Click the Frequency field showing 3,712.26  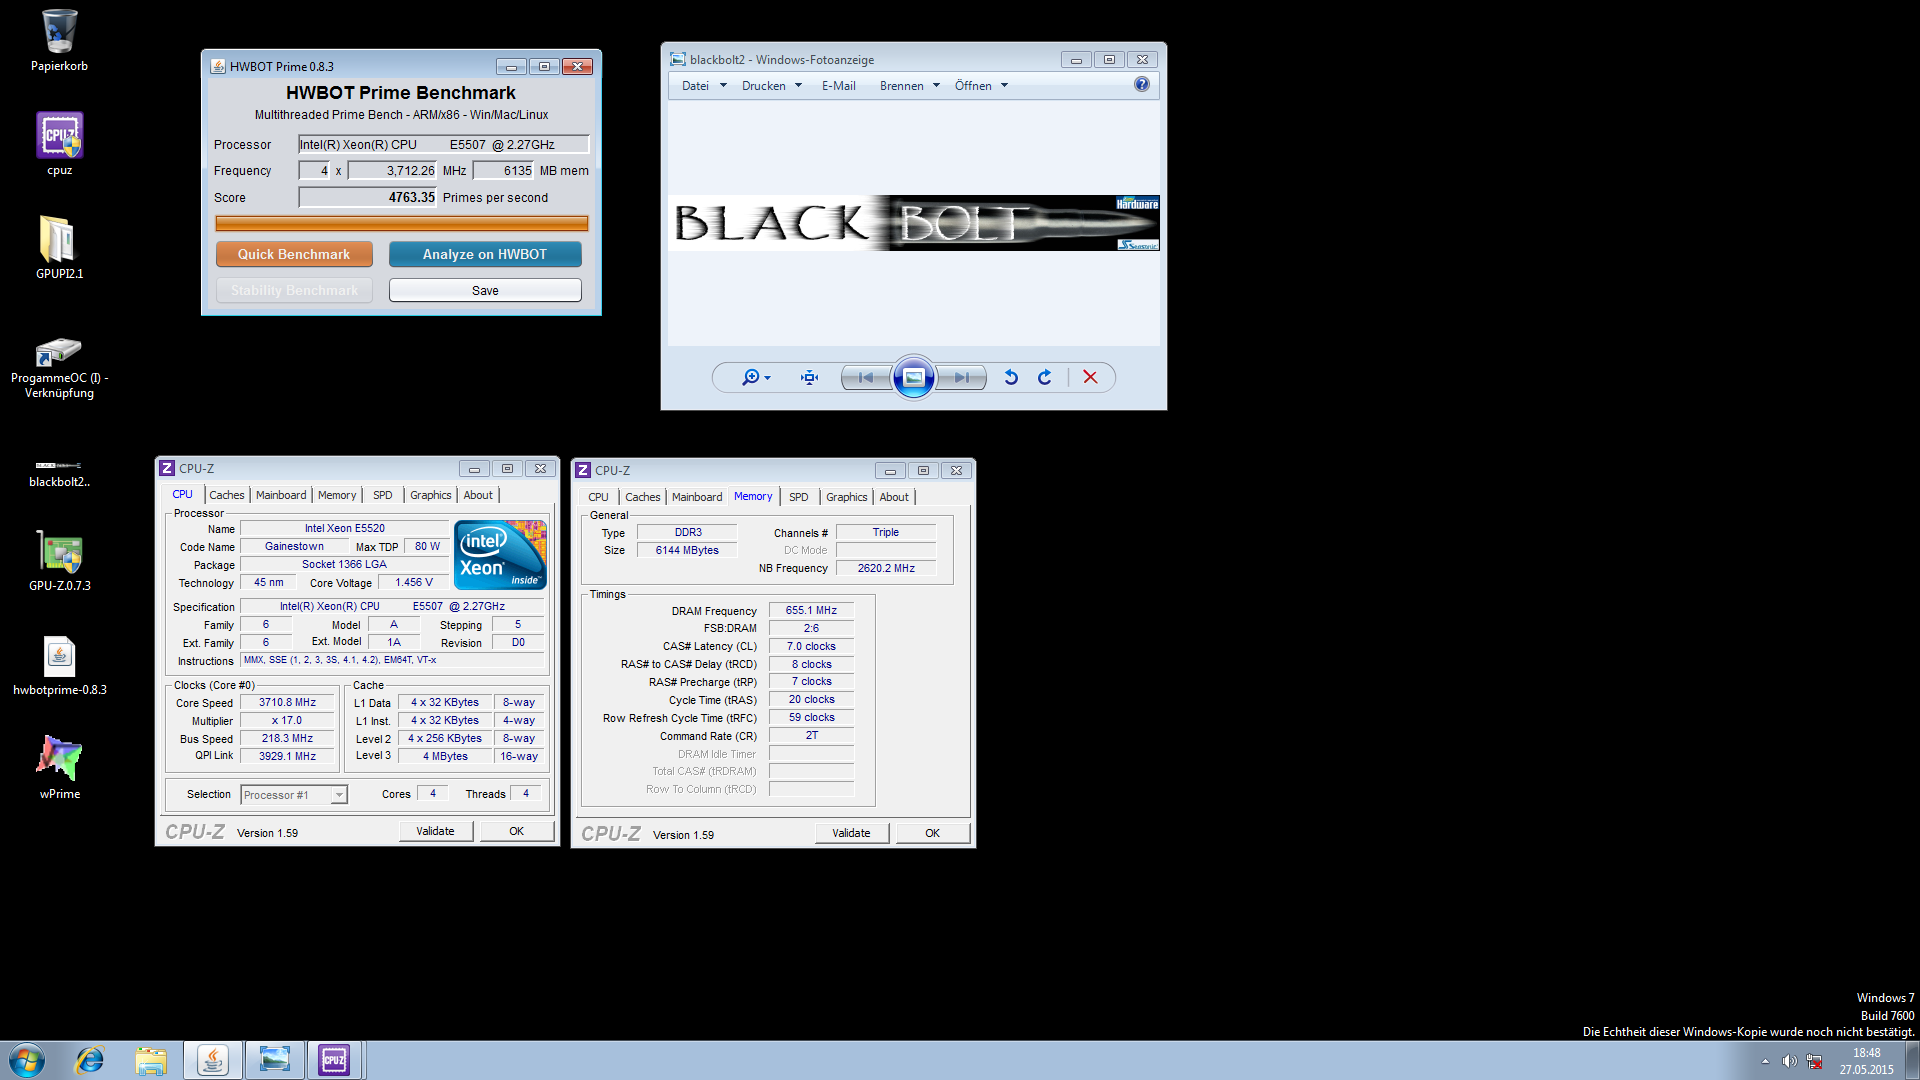tap(392, 170)
